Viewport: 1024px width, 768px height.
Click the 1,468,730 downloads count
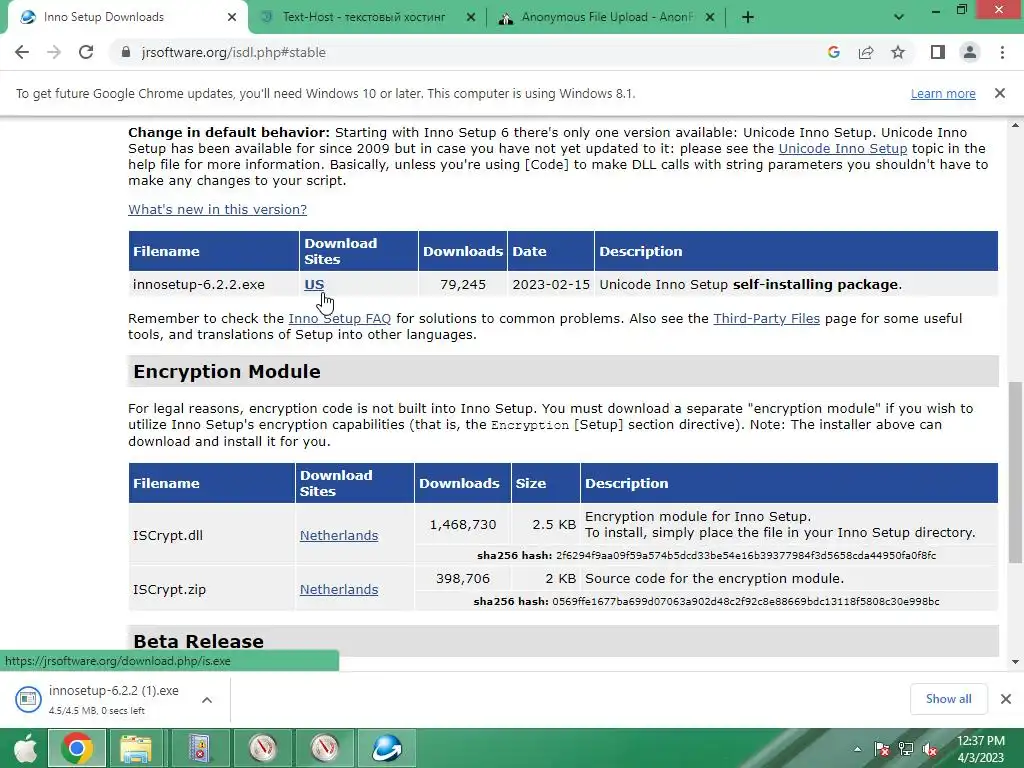pos(462,524)
